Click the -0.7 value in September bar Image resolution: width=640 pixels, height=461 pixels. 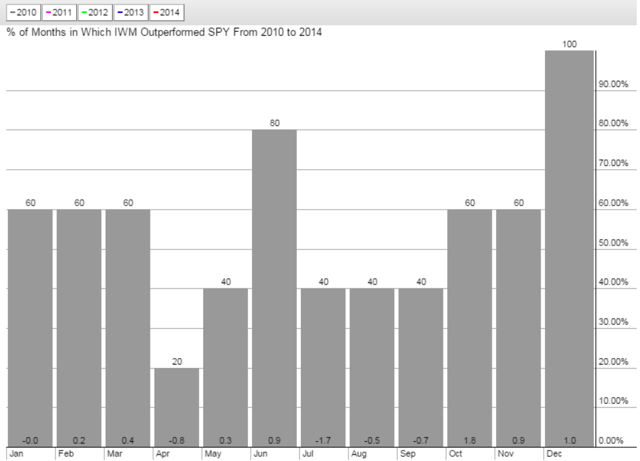point(421,441)
